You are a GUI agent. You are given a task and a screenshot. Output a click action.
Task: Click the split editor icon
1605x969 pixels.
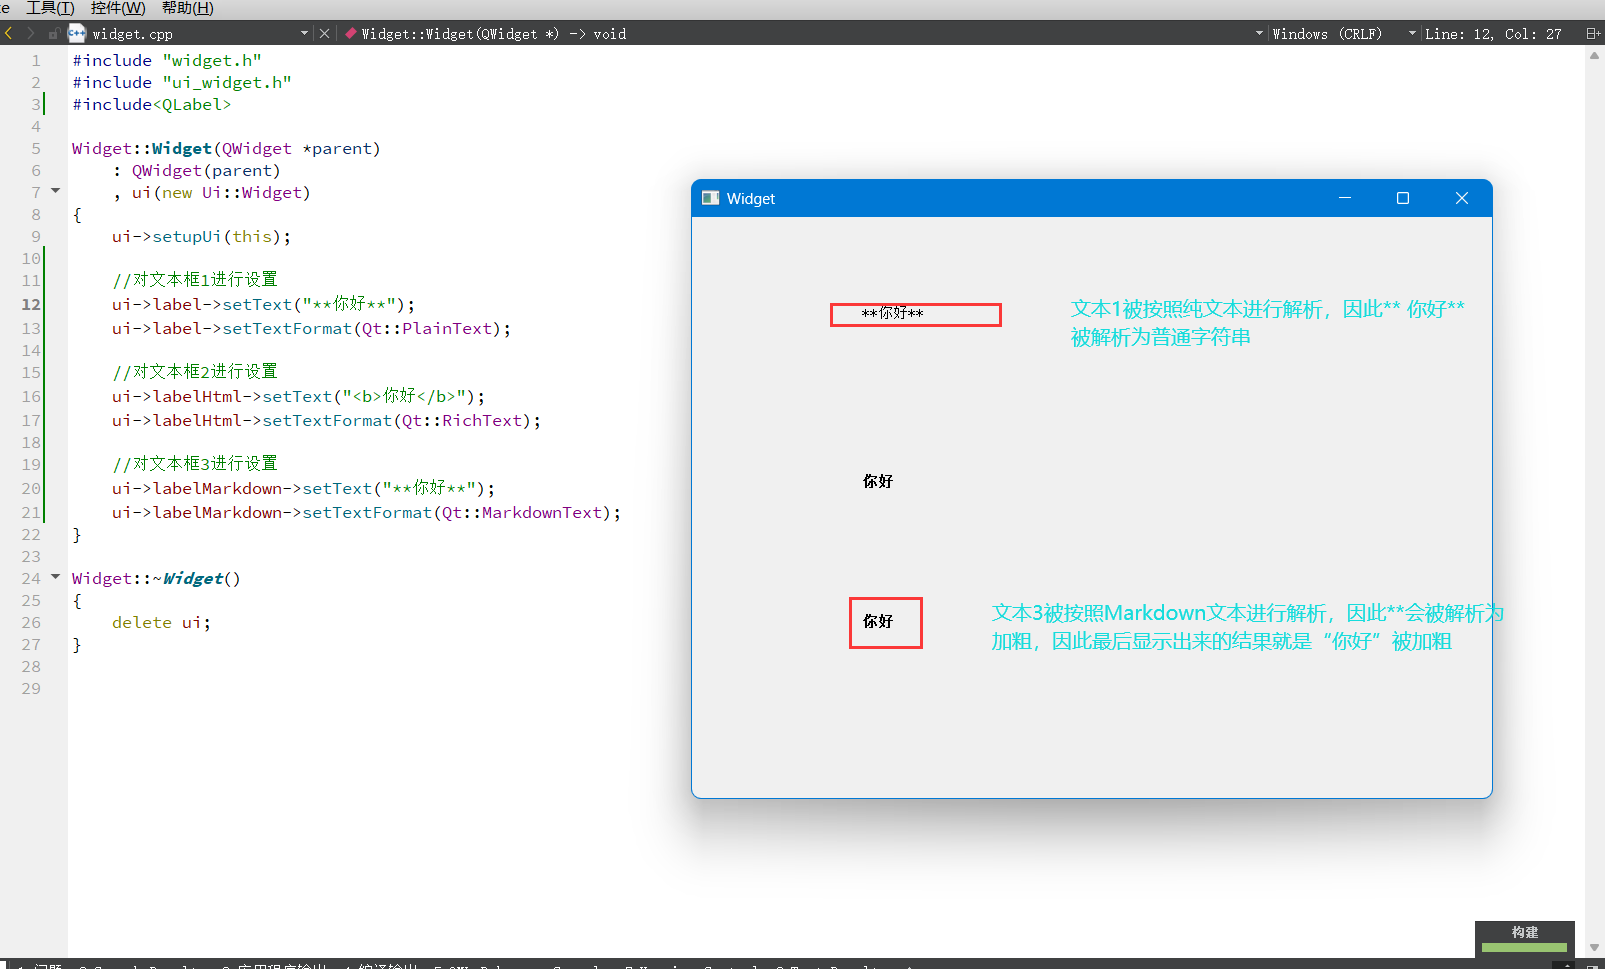(1593, 33)
